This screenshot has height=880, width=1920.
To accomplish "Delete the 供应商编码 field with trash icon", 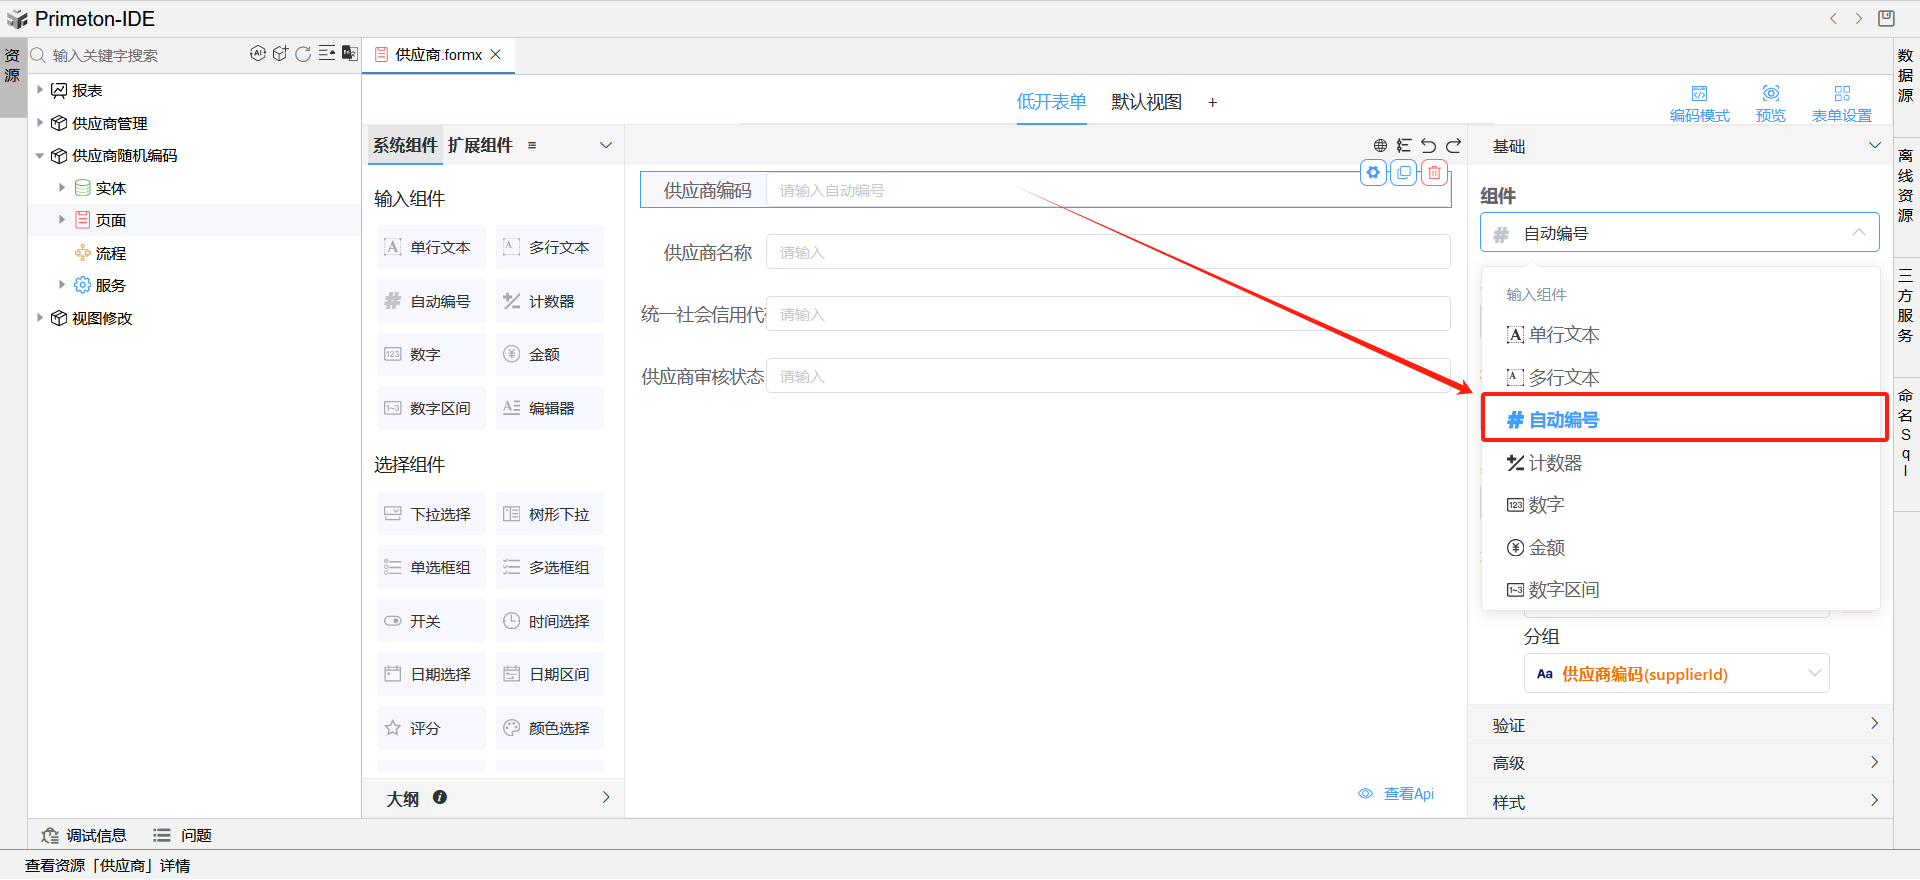I will coord(1434,173).
